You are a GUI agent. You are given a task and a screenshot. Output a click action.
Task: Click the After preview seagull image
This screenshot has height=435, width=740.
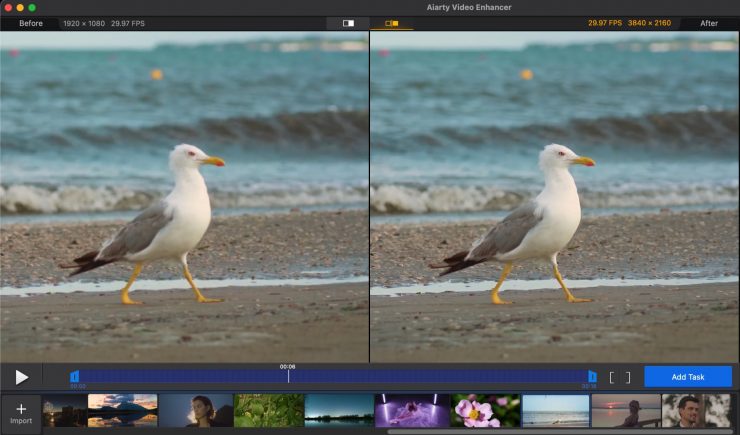[555, 197]
